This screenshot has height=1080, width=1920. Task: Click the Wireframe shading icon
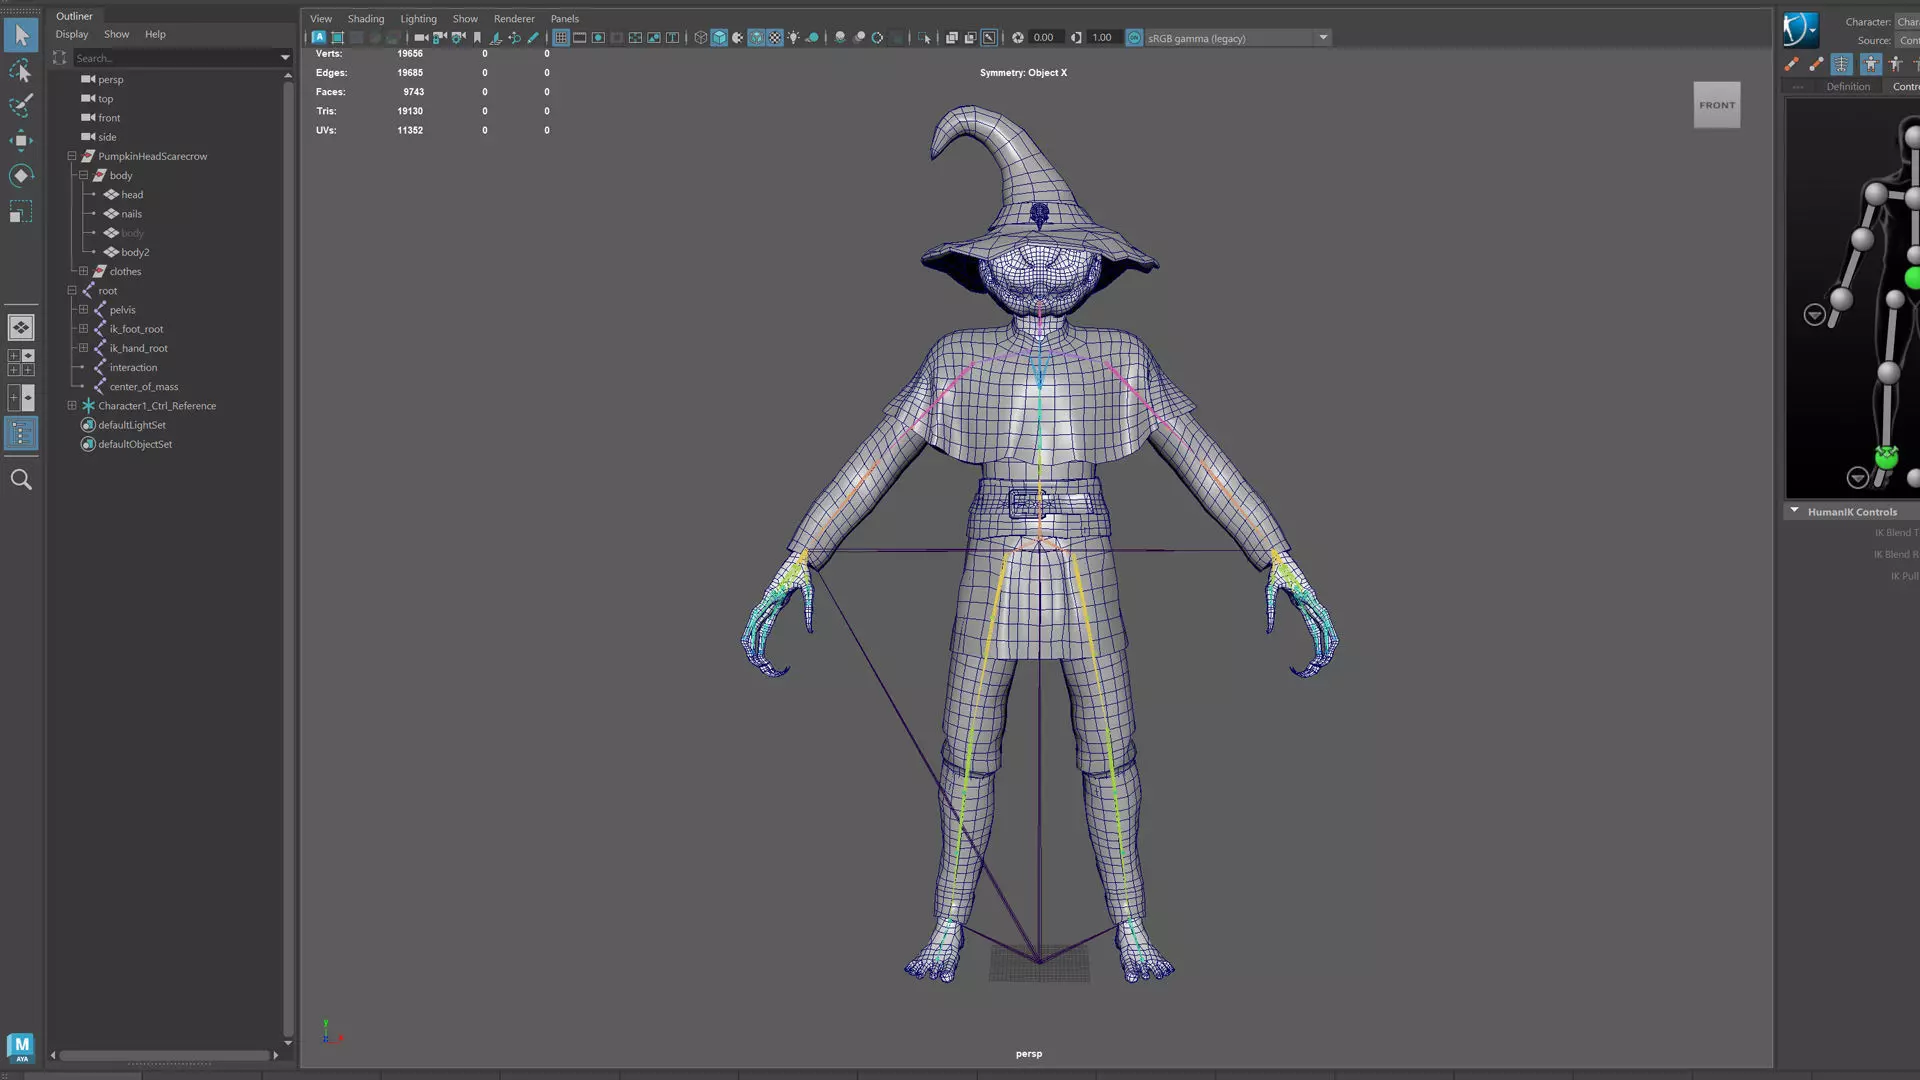700,38
